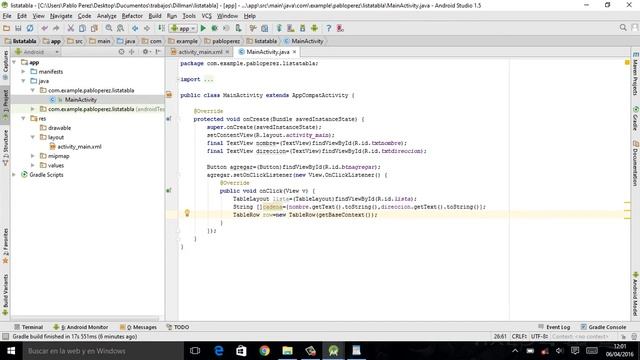Click the Replace magnifier icon

click(120, 28)
